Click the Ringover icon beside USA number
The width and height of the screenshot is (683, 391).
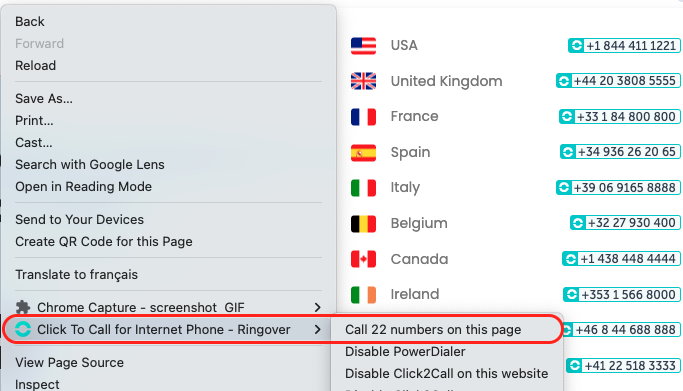[577, 45]
